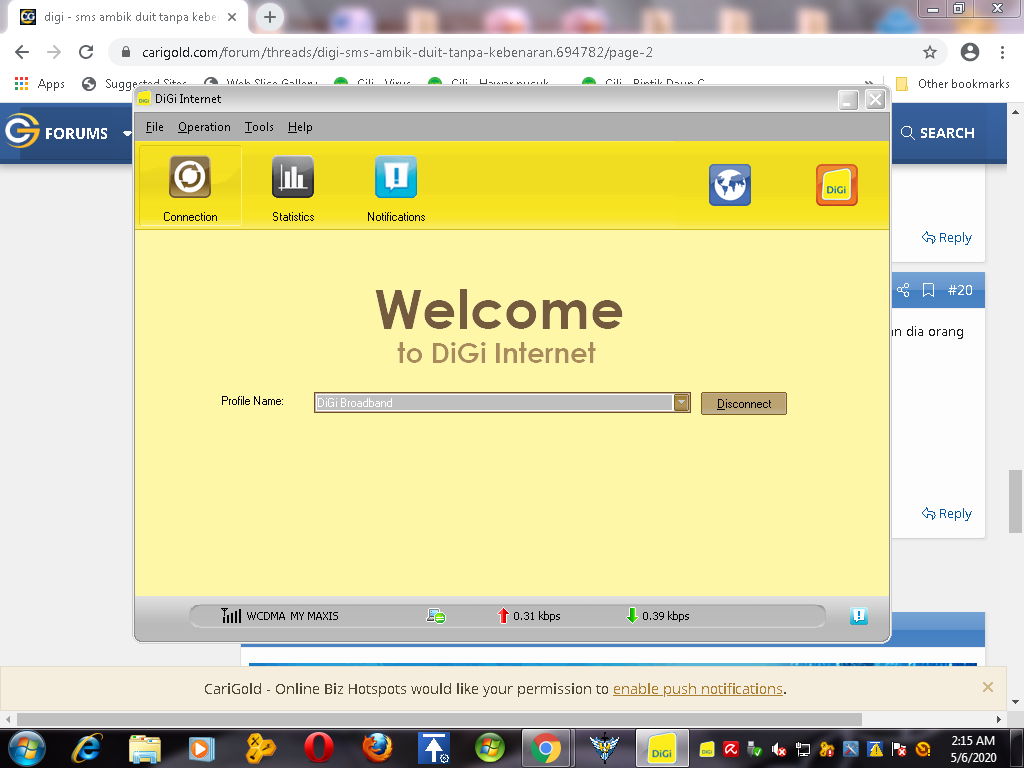Click the DiGi taskbar button
The height and width of the screenshot is (768, 1024).
(662, 748)
